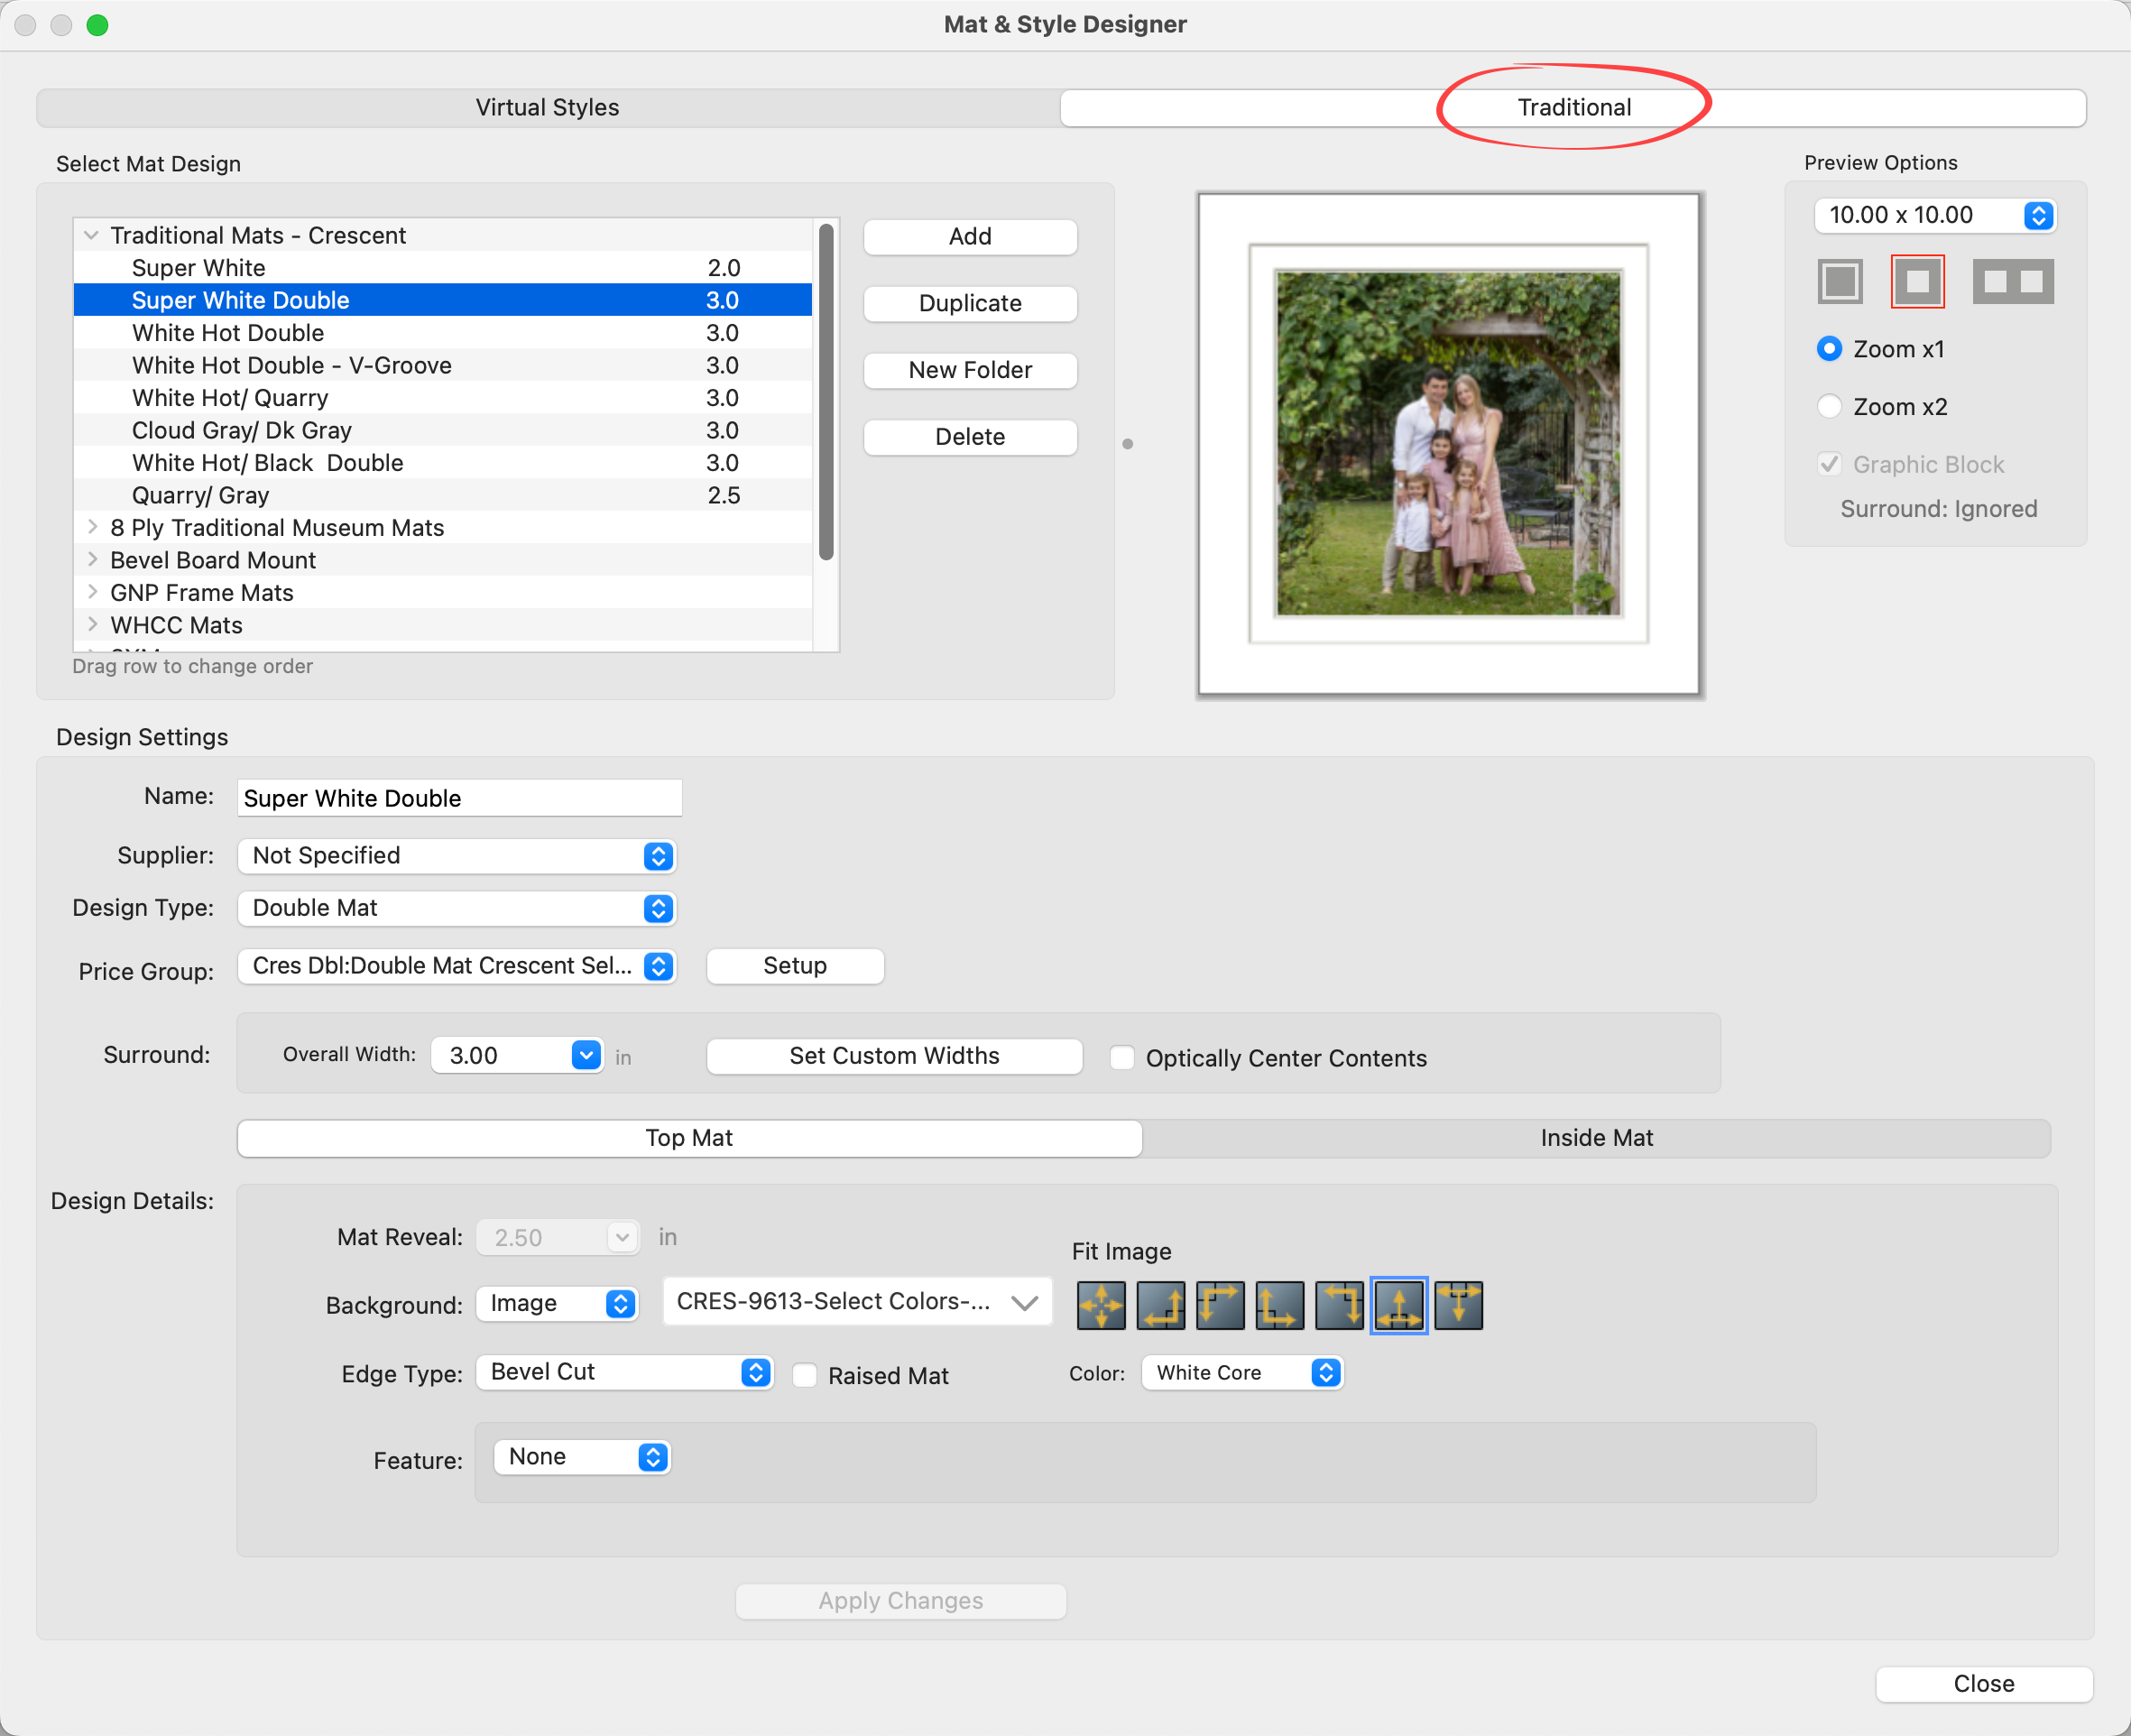Click the fifth Fit Image icon, top-right corner

click(1339, 1305)
